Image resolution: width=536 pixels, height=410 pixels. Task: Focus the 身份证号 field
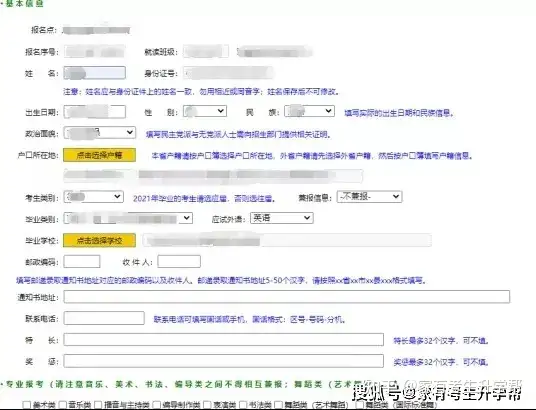coord(228,73)
